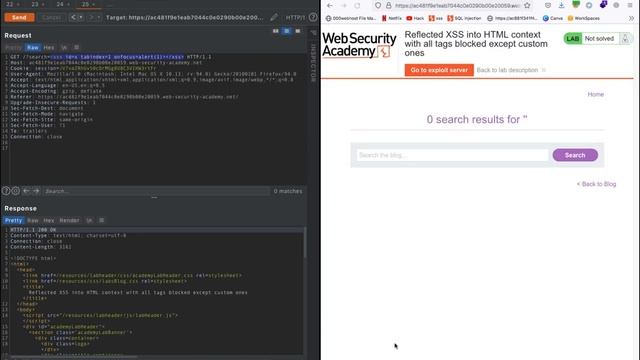The image size is (640, 360).
Task: Focus the Search the blog field
Action: pyautogui.click(x=452, y=155)
